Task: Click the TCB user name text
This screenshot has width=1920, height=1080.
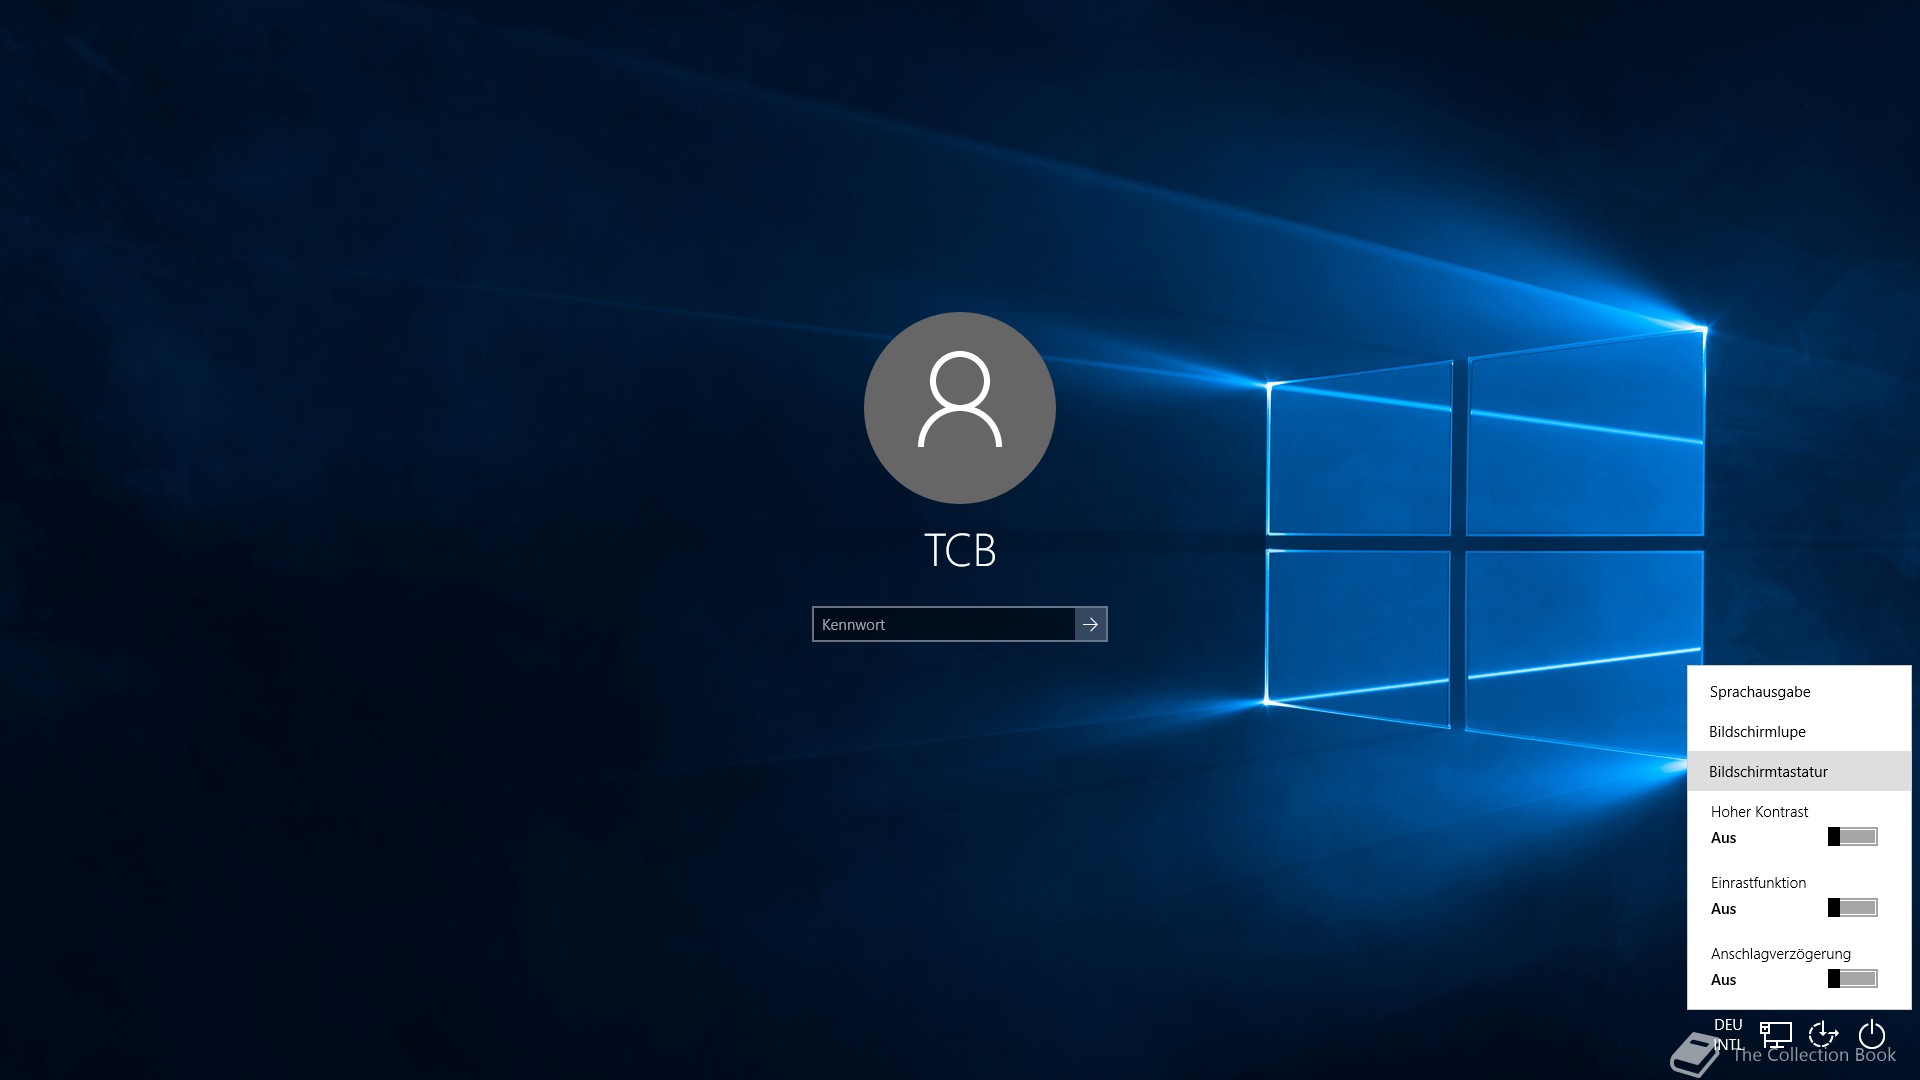Action: click(x=960, y=550)
